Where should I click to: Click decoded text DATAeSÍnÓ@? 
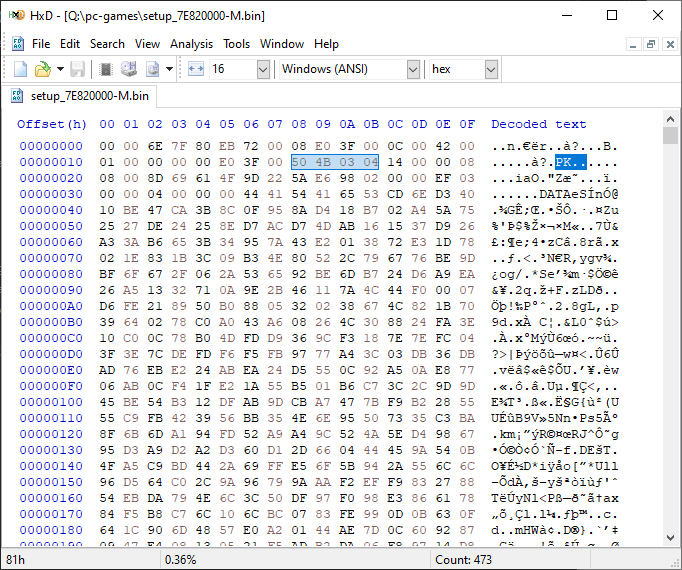point(578,194)
